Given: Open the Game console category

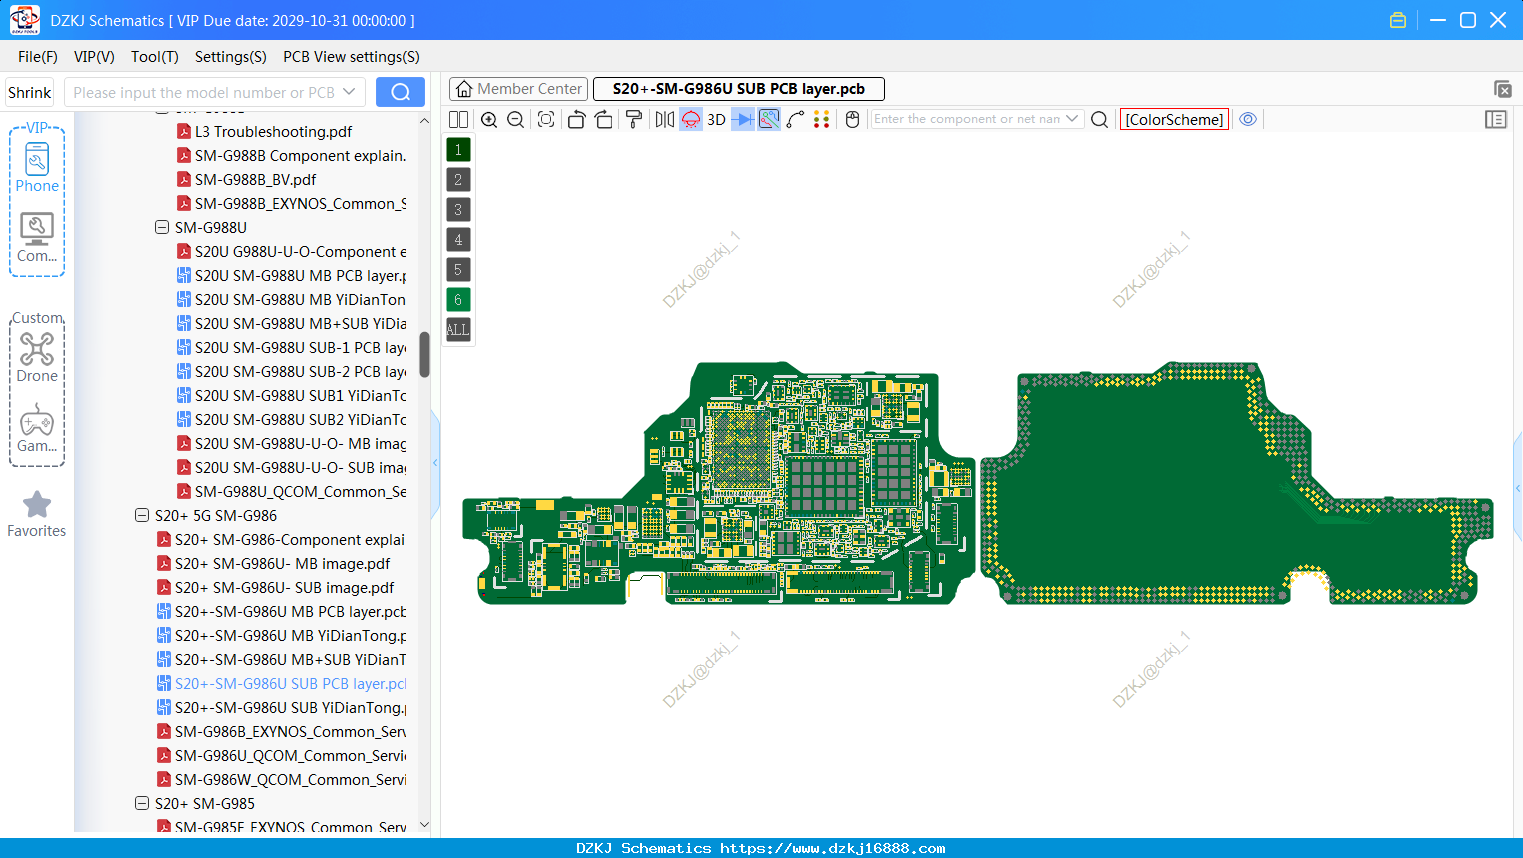Looking at the screenshot, I should [x=37, y=428].
